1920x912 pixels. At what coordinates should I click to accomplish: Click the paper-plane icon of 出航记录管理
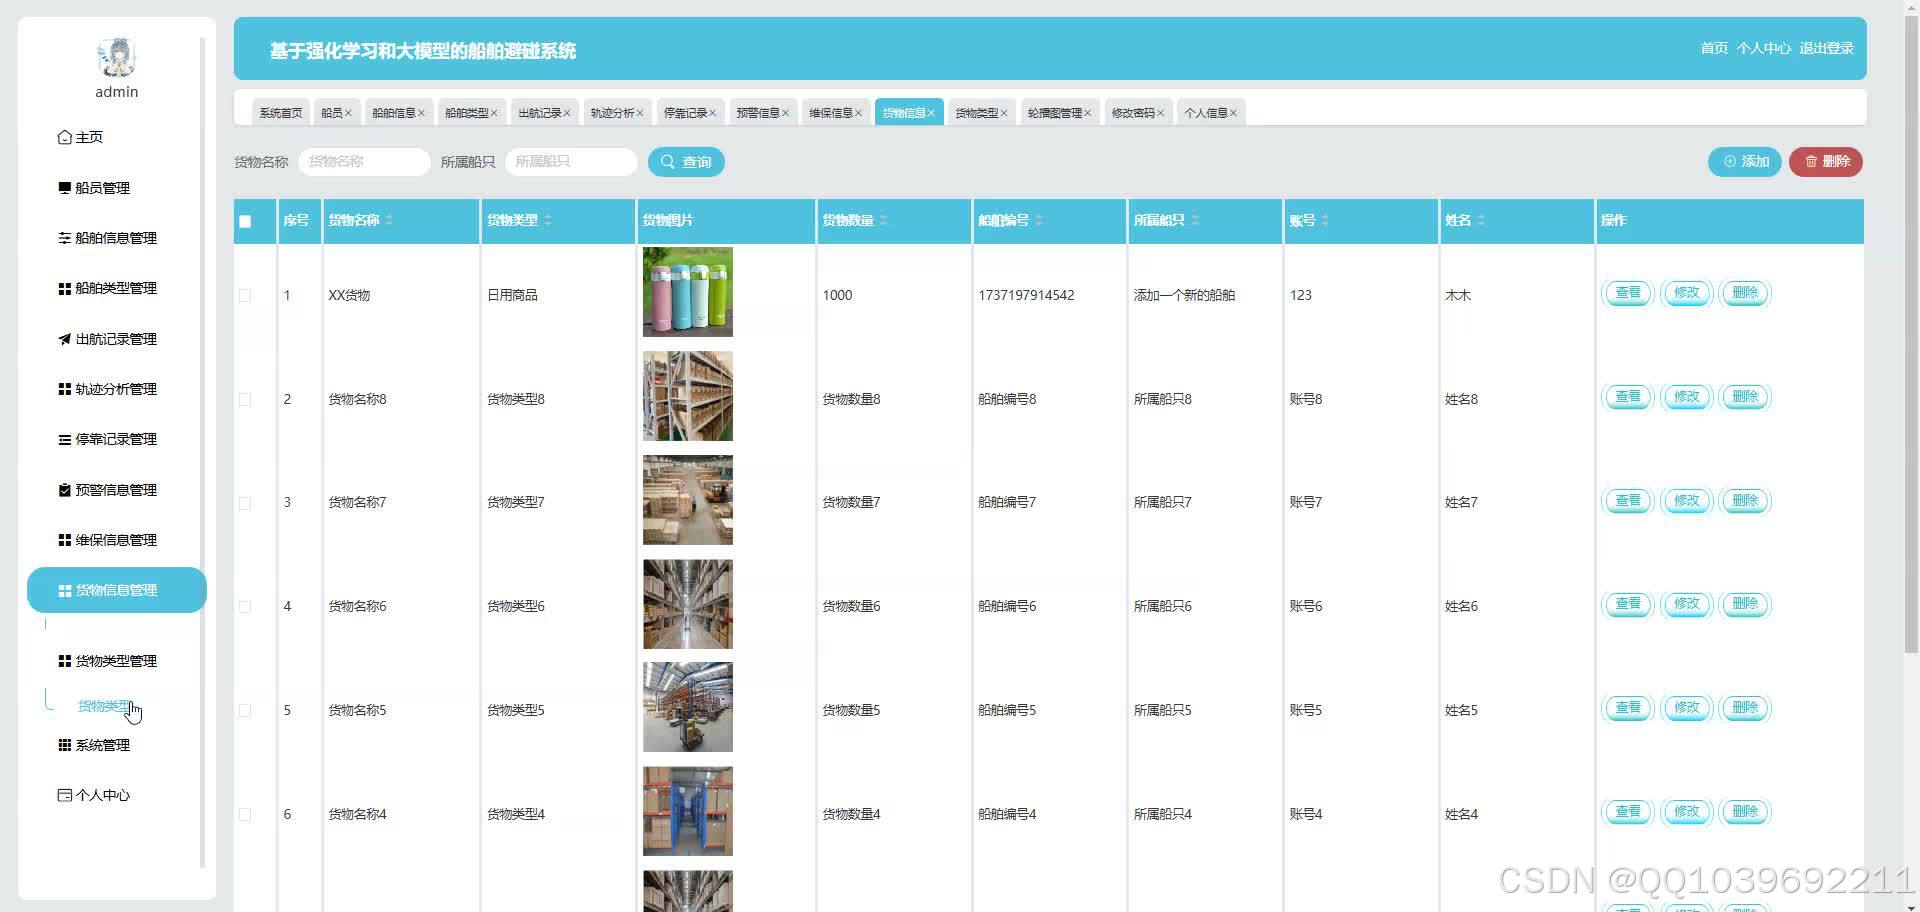[65, 339]
